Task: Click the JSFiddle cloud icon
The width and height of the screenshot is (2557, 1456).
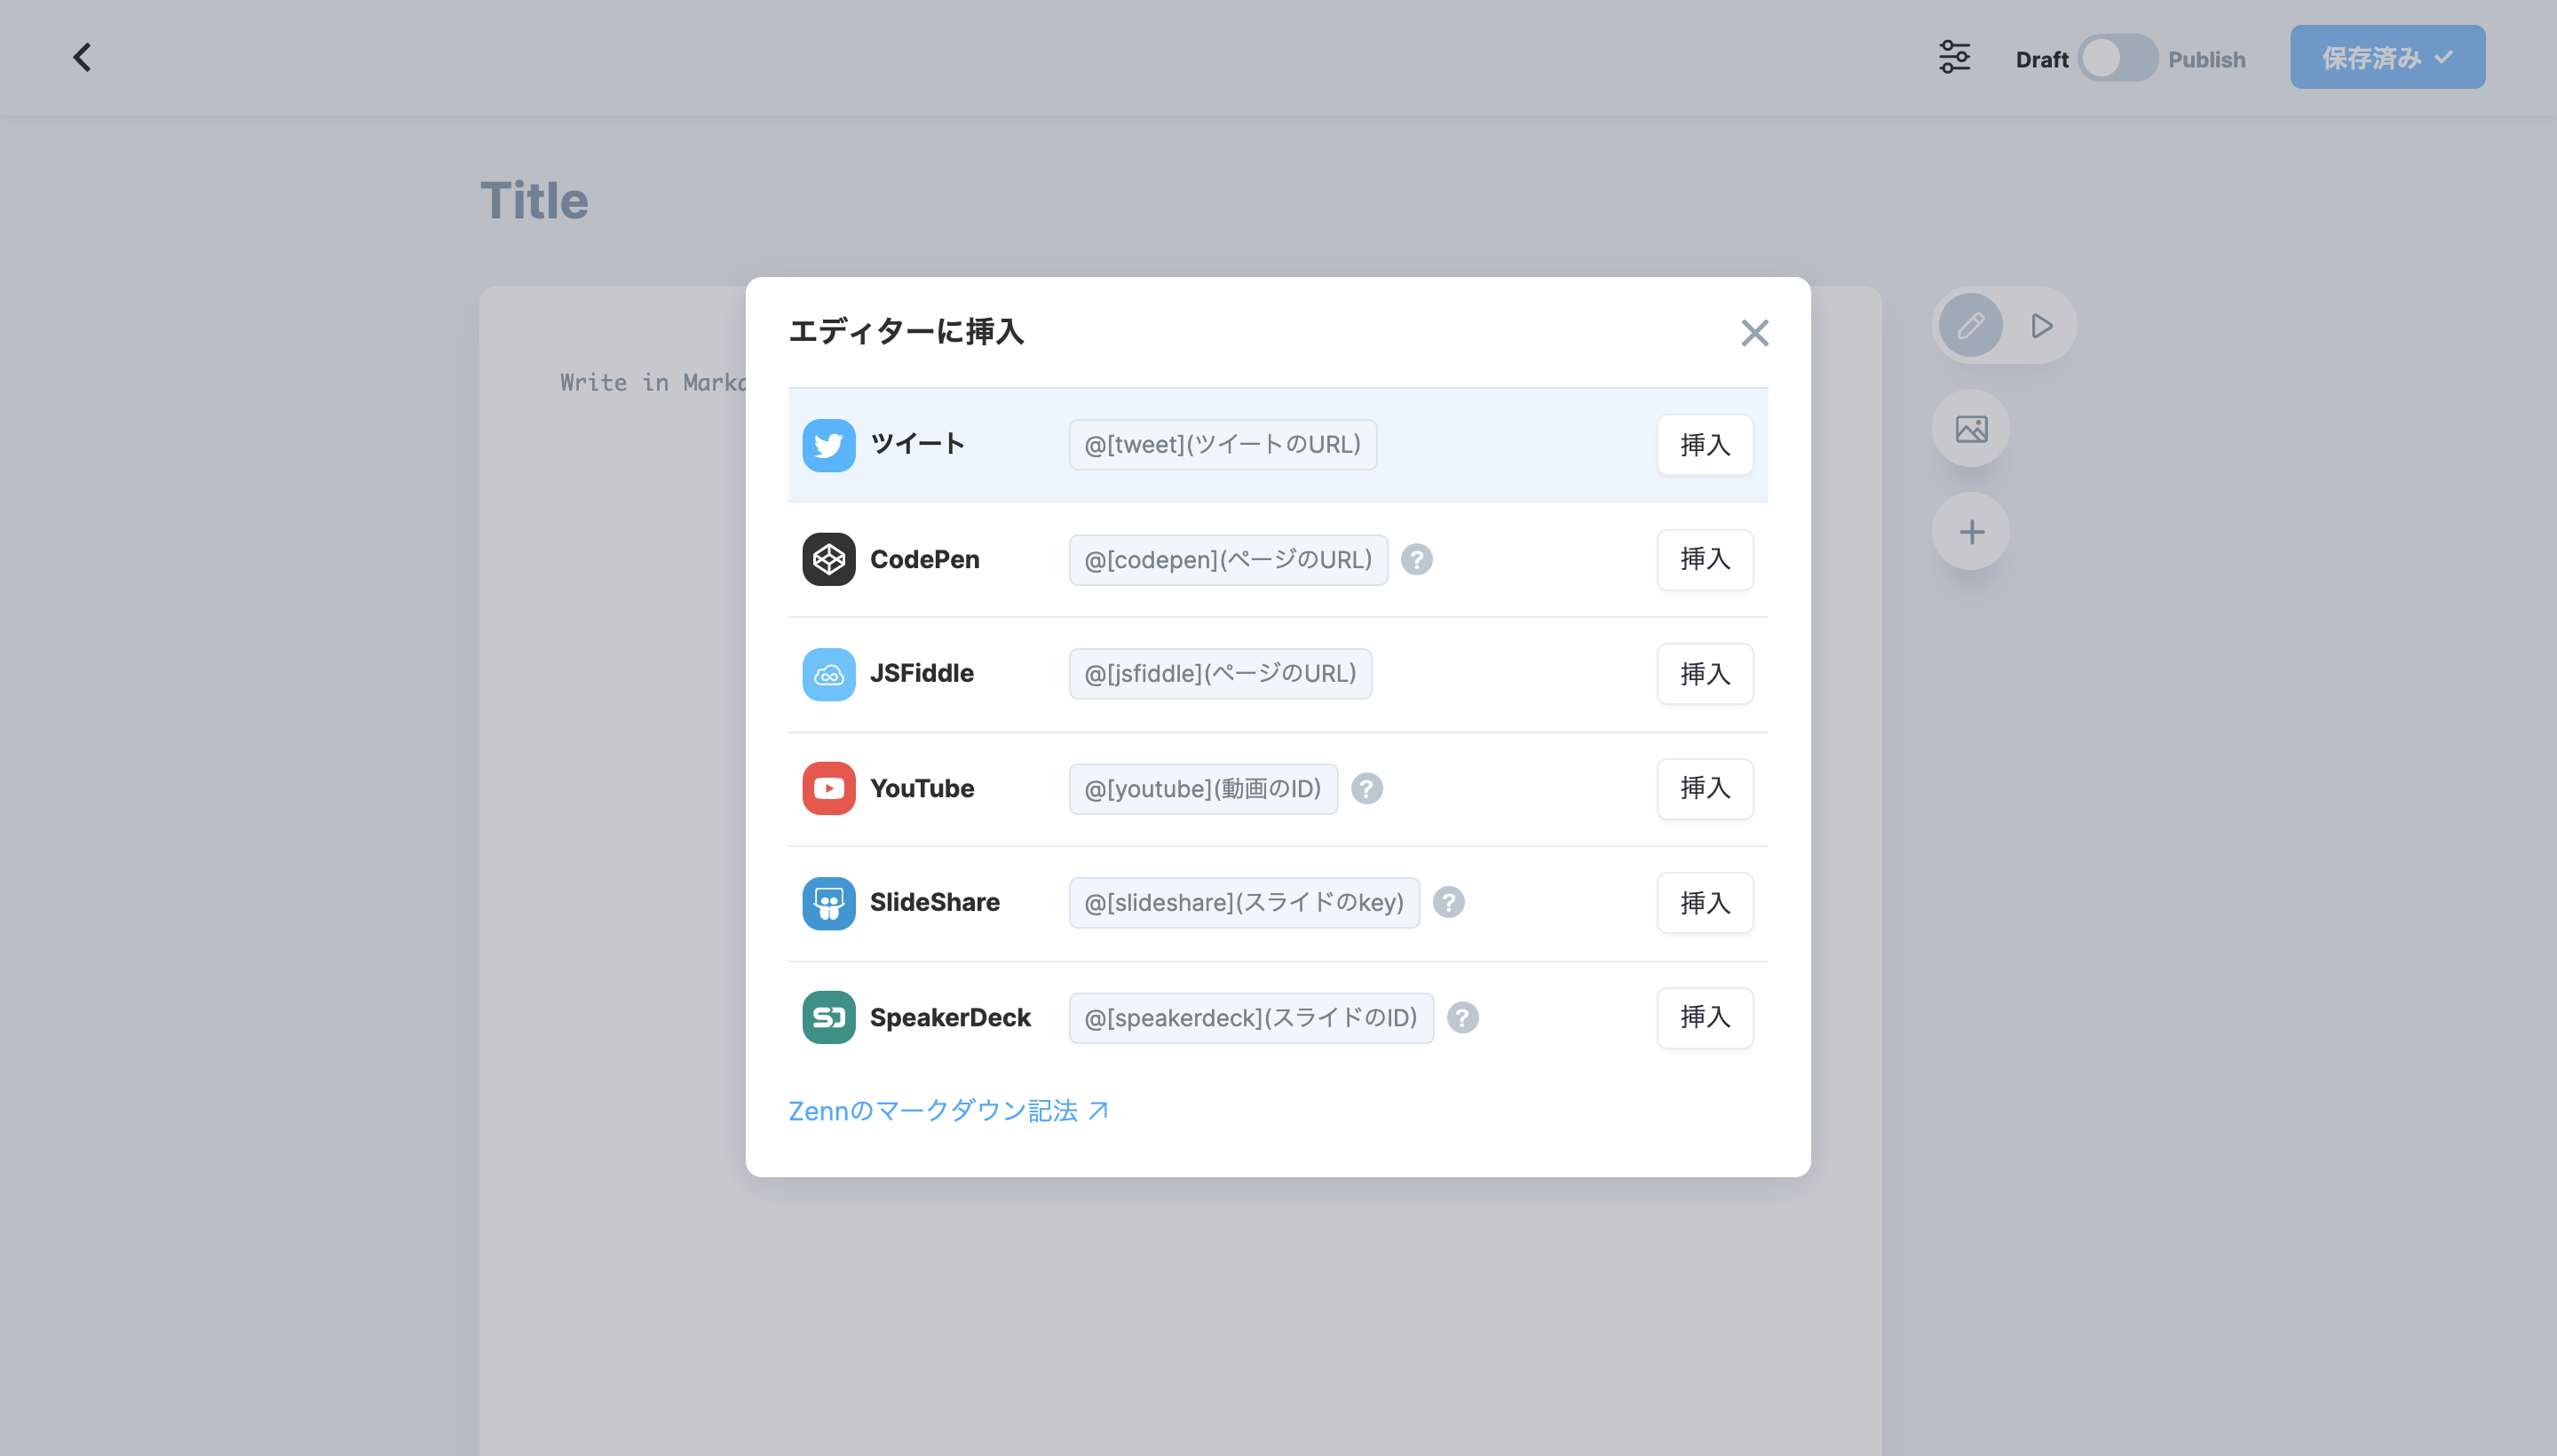Action: pos(828,674)
